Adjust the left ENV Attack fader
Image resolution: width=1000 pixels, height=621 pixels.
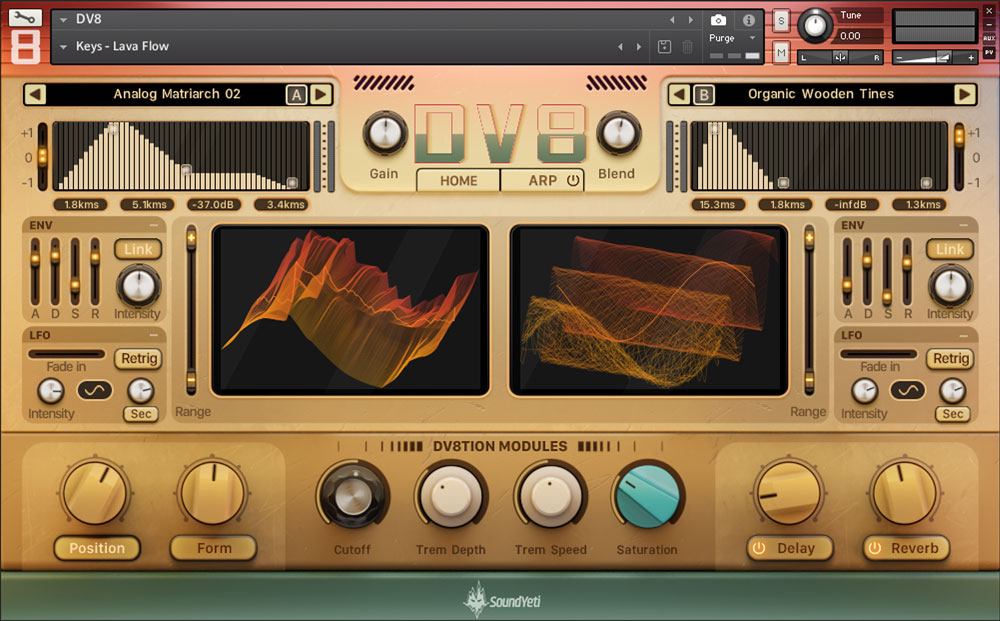(35, 271)
